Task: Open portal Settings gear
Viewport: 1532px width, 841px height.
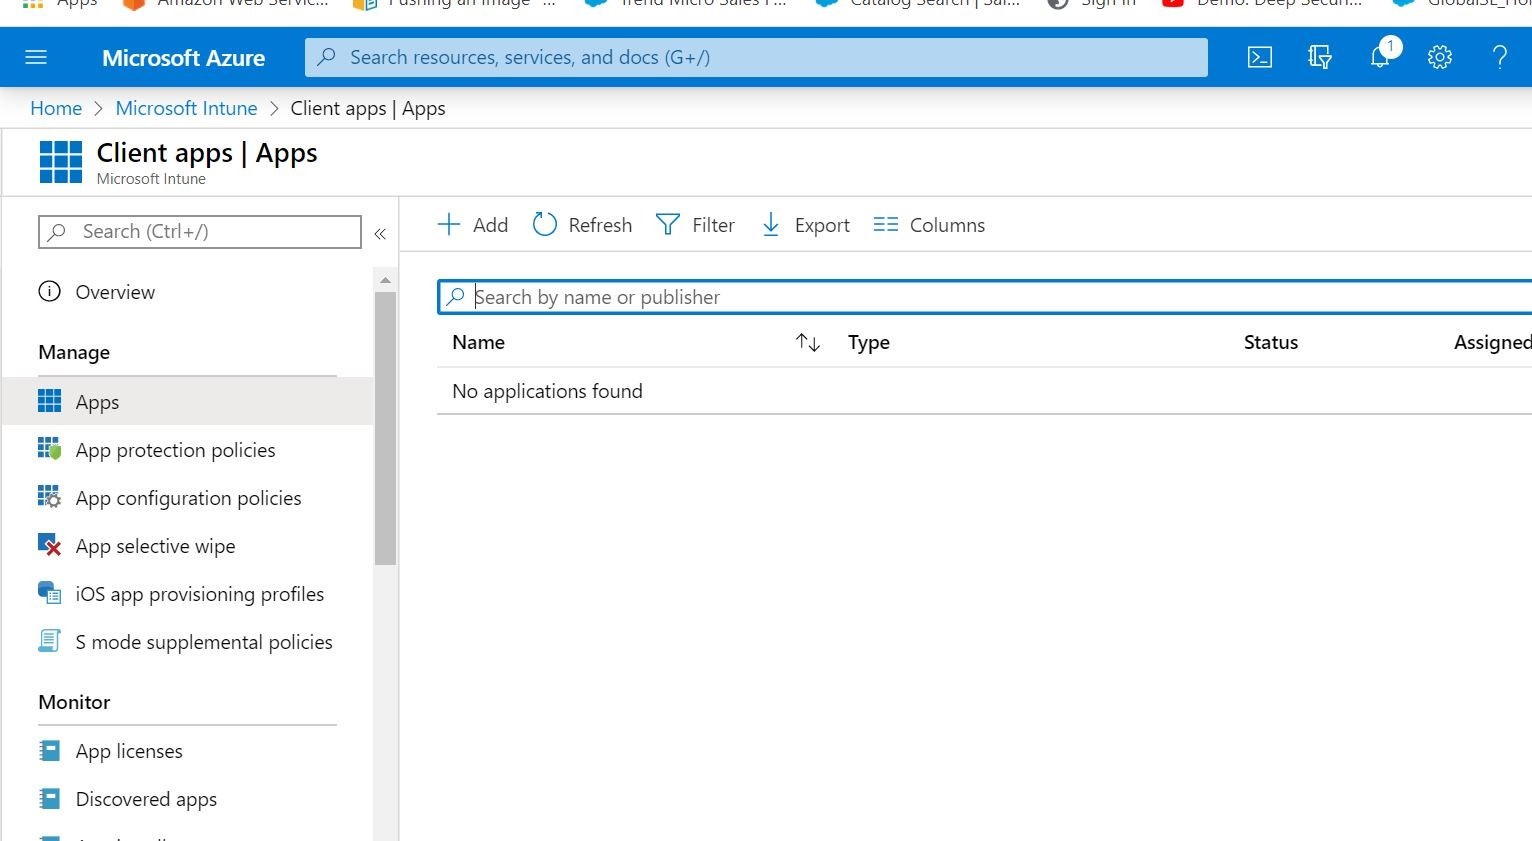Action: click(x=1440, y=57)
